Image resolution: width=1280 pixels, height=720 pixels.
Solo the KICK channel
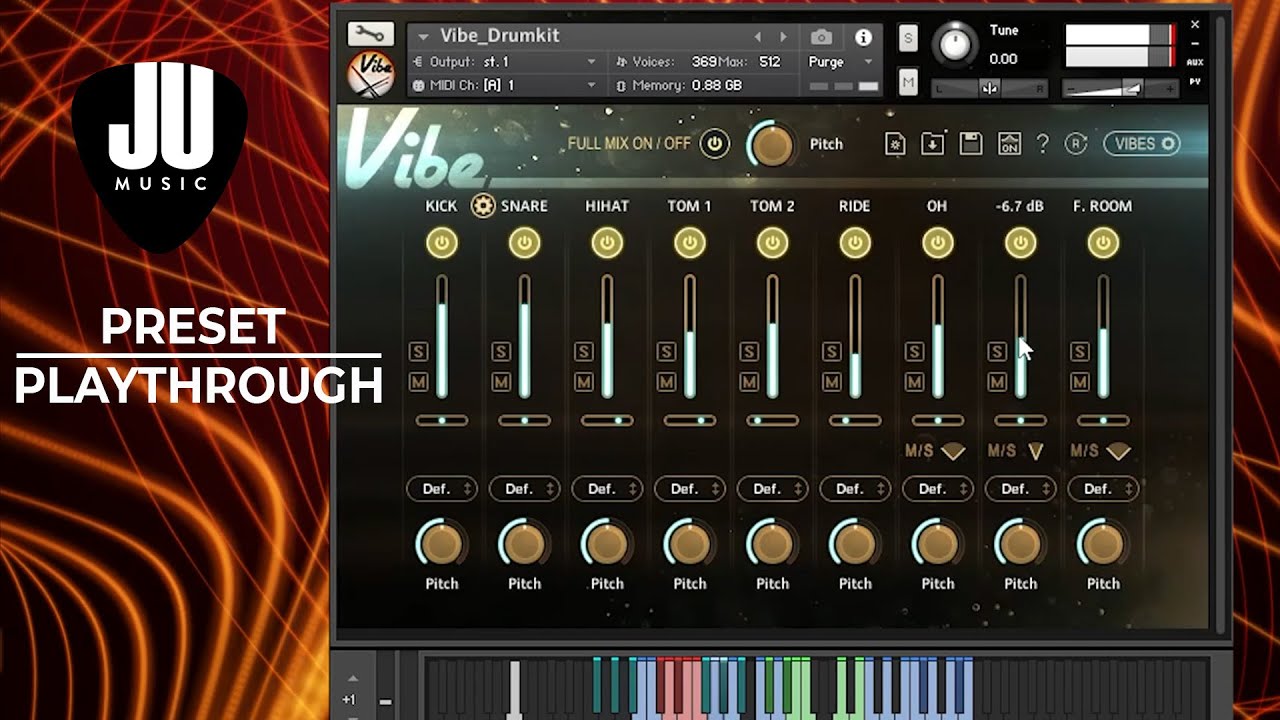click(418, 352)
